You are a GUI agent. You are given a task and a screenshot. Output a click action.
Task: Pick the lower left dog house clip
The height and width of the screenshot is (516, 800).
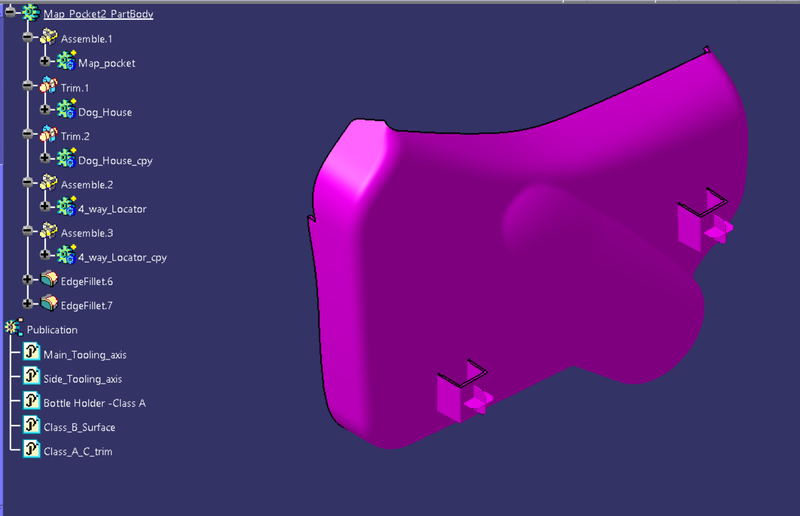464,391
